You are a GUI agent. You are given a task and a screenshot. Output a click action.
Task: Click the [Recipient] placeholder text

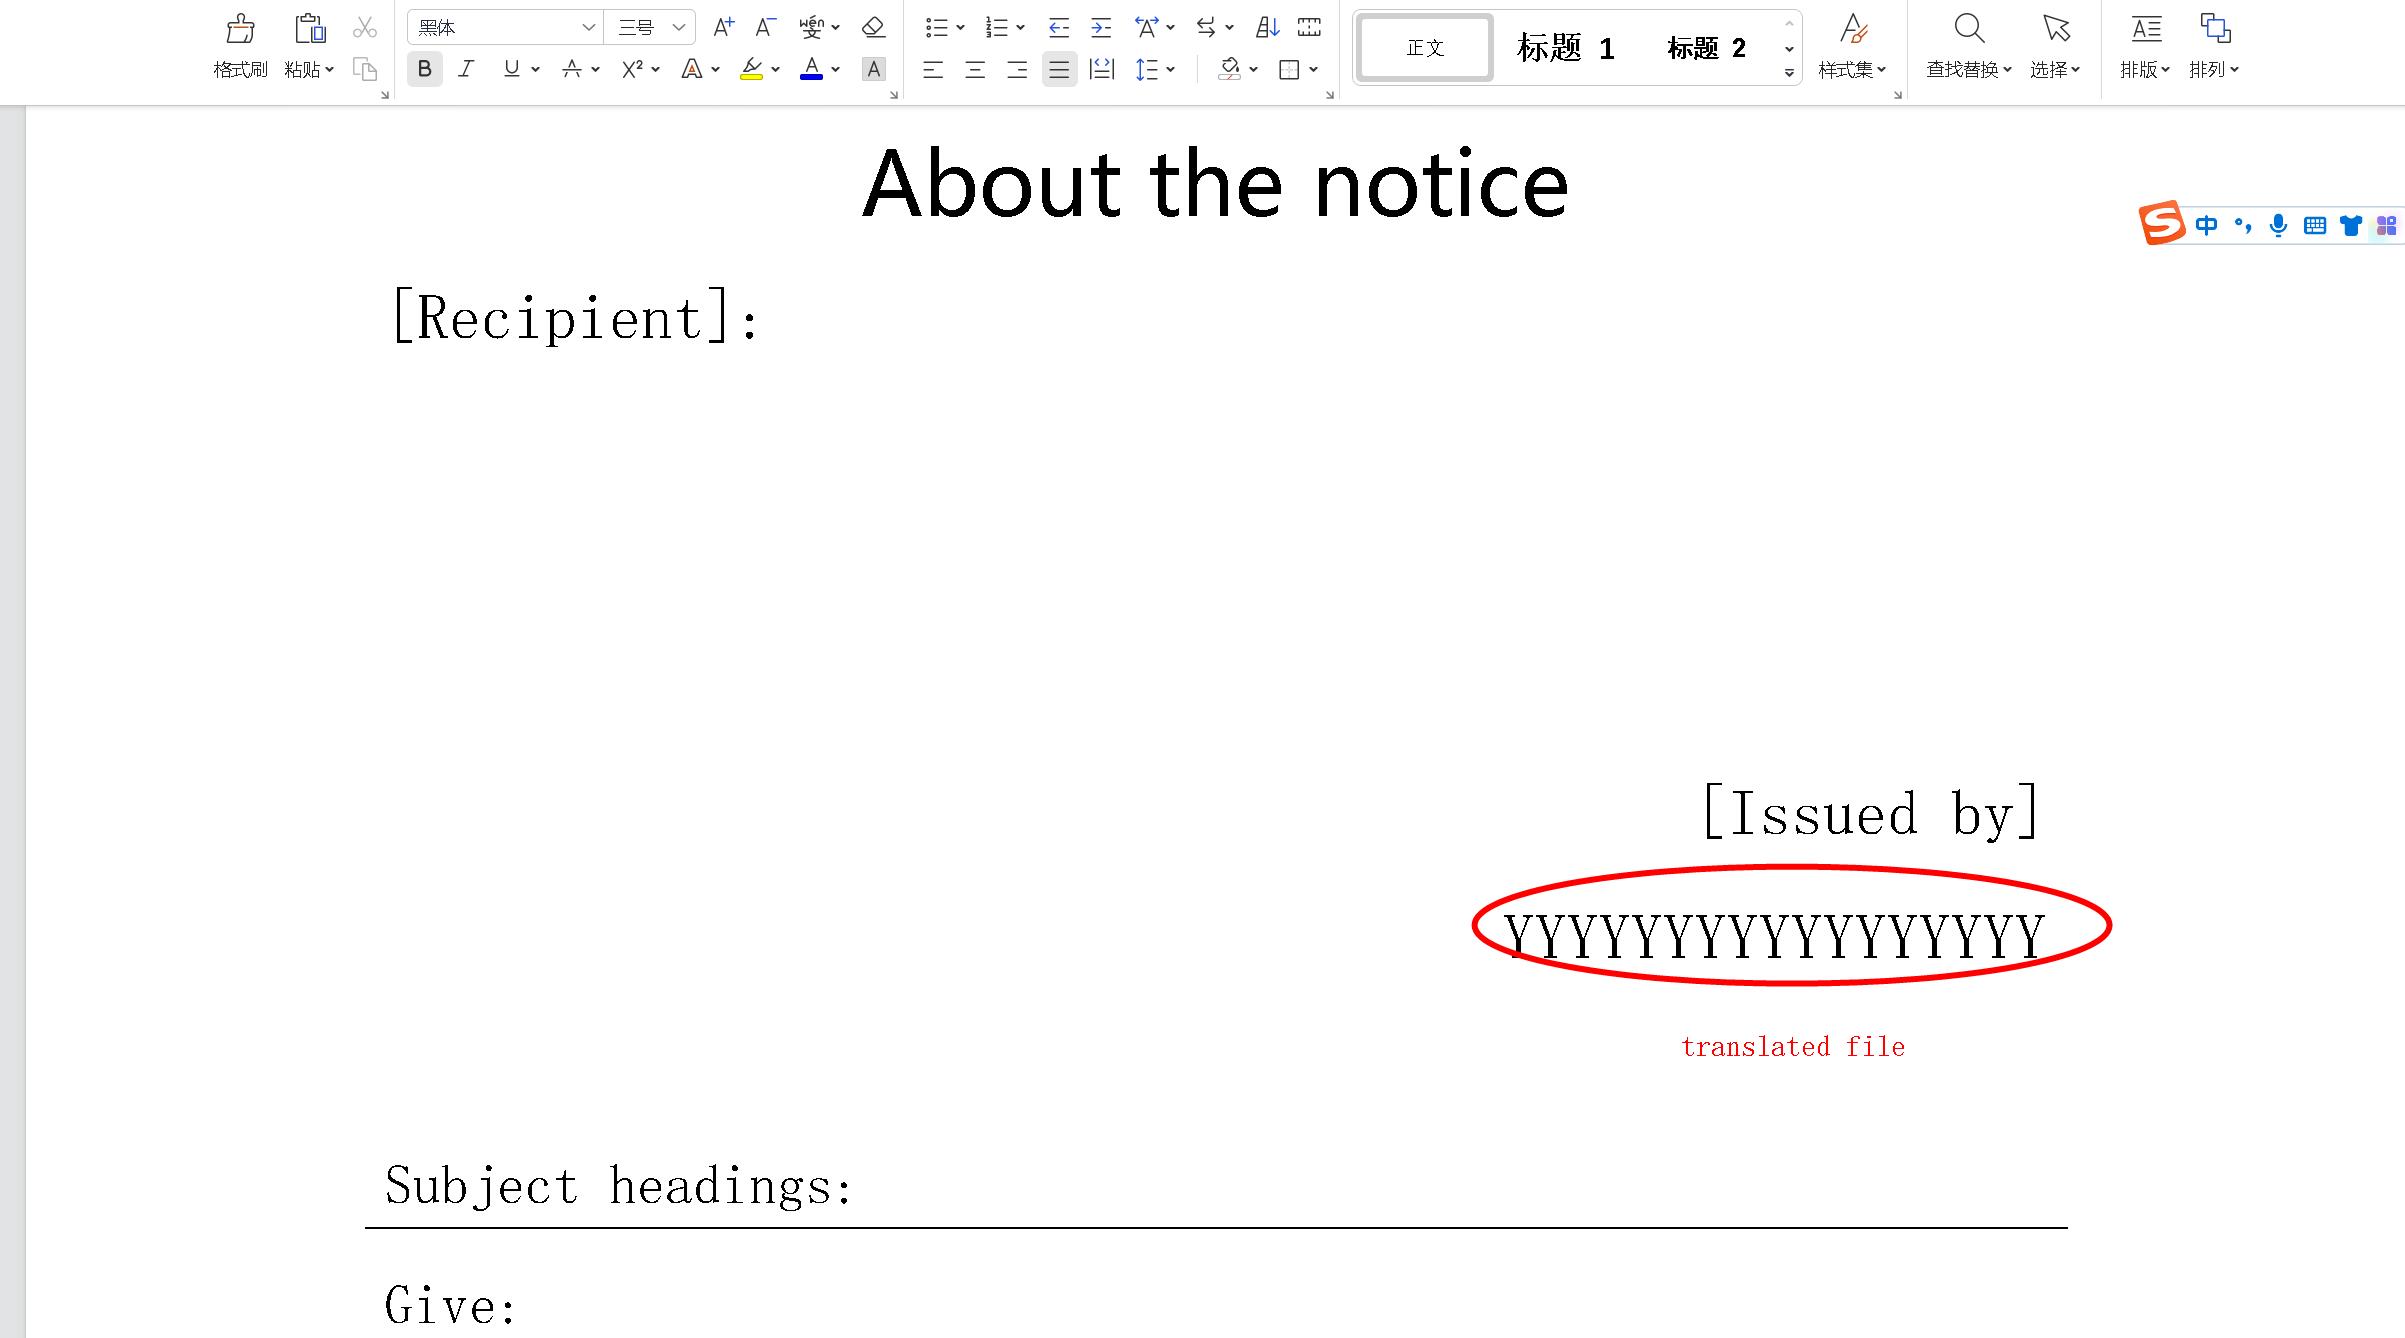click(570, 318)
